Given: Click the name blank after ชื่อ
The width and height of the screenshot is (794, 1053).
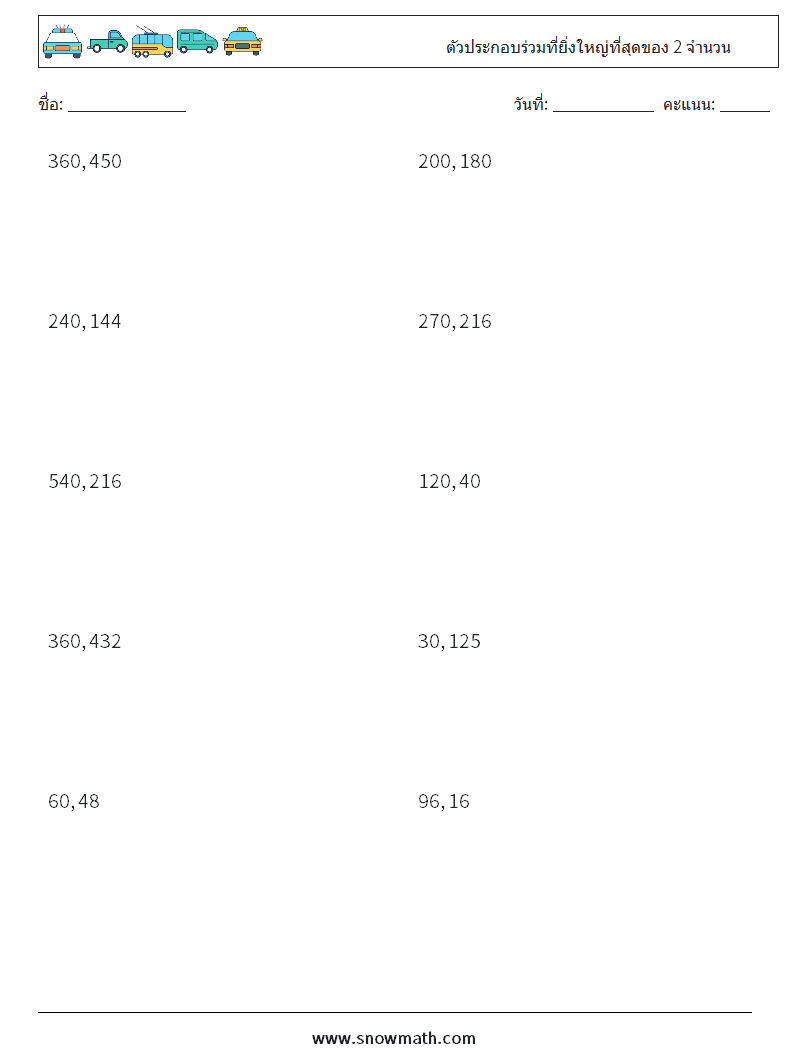Looking at the screenshot, I should pos(127,105).
